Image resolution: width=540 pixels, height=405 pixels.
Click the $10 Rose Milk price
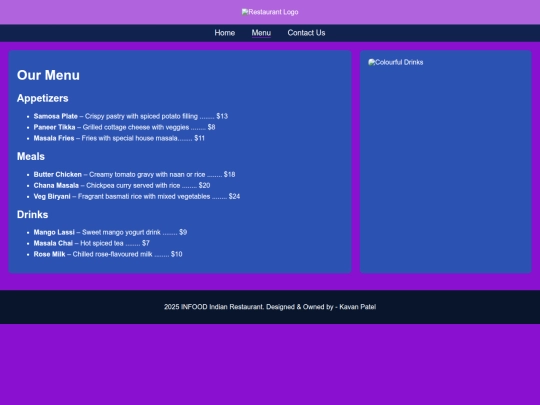pyautogui.click(x=177, y=254)
